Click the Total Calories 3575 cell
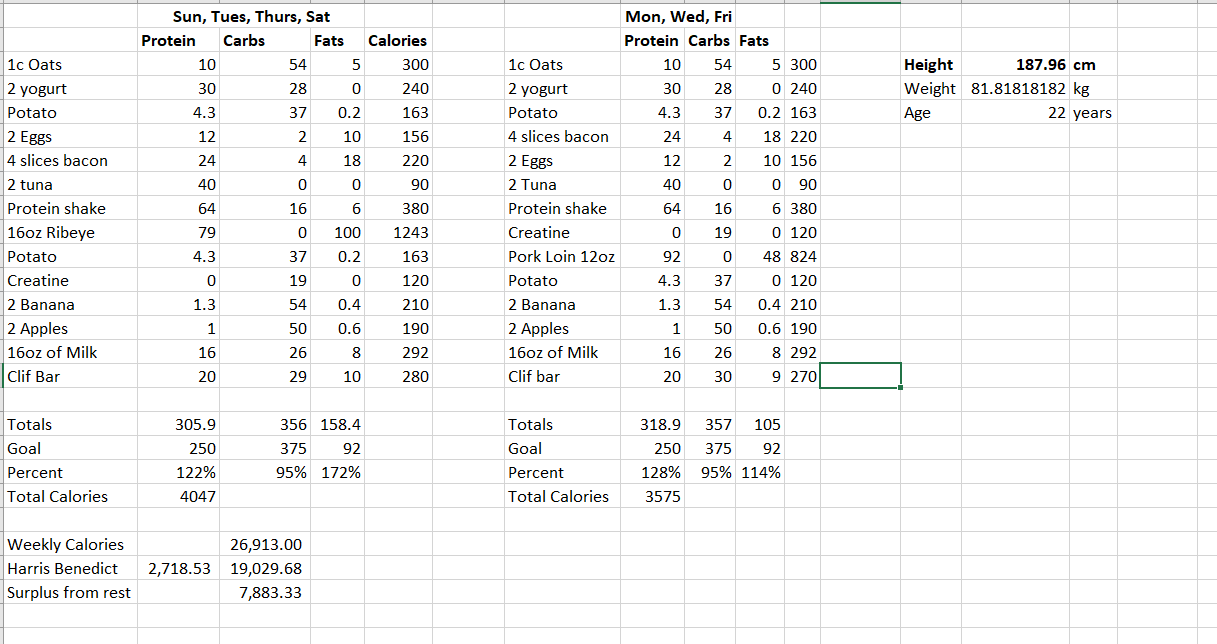 [x=663, y=497]
